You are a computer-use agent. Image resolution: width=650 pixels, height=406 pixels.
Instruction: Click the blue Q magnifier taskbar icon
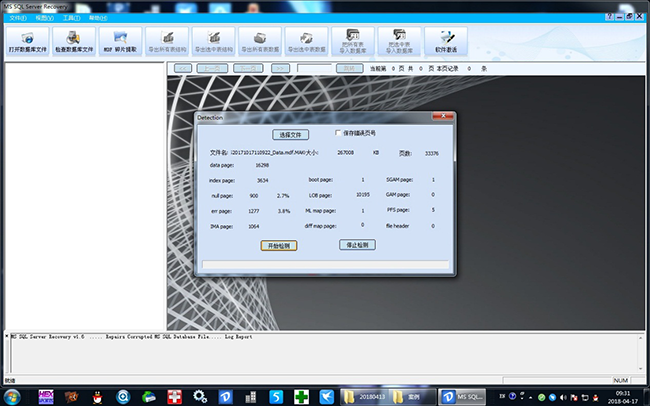(123, 397)
